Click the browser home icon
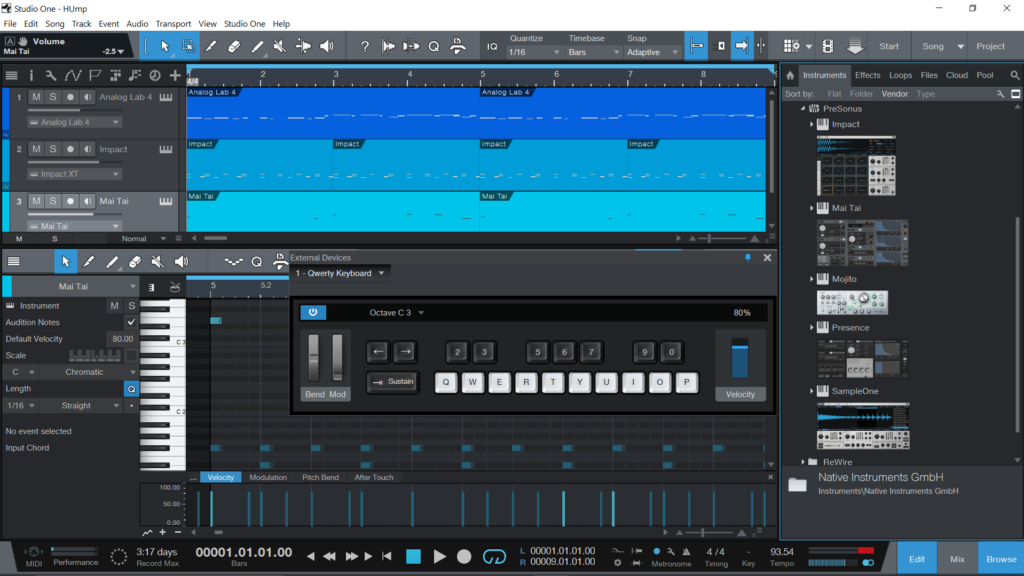The height and width of the screenshot is (576, 1024). click(790, 75)
